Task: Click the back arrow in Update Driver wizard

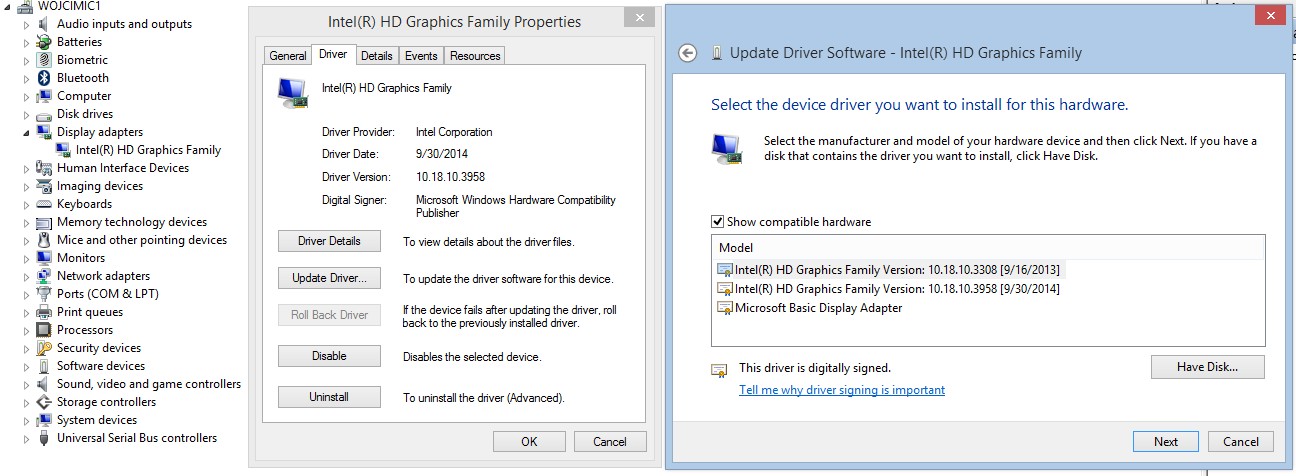Action: coord(687,53)
